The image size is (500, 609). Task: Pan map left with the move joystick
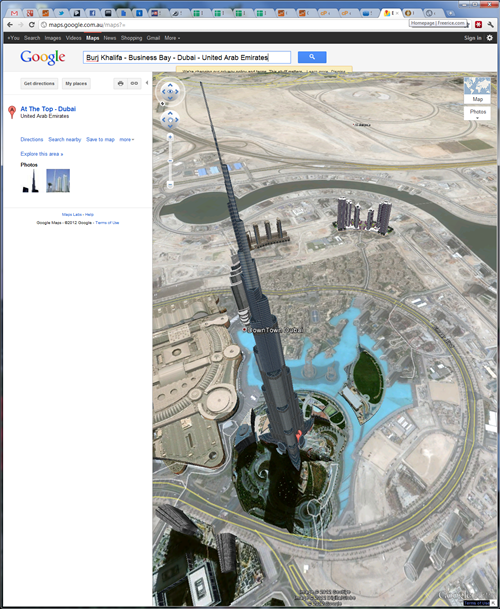point(164,120)
